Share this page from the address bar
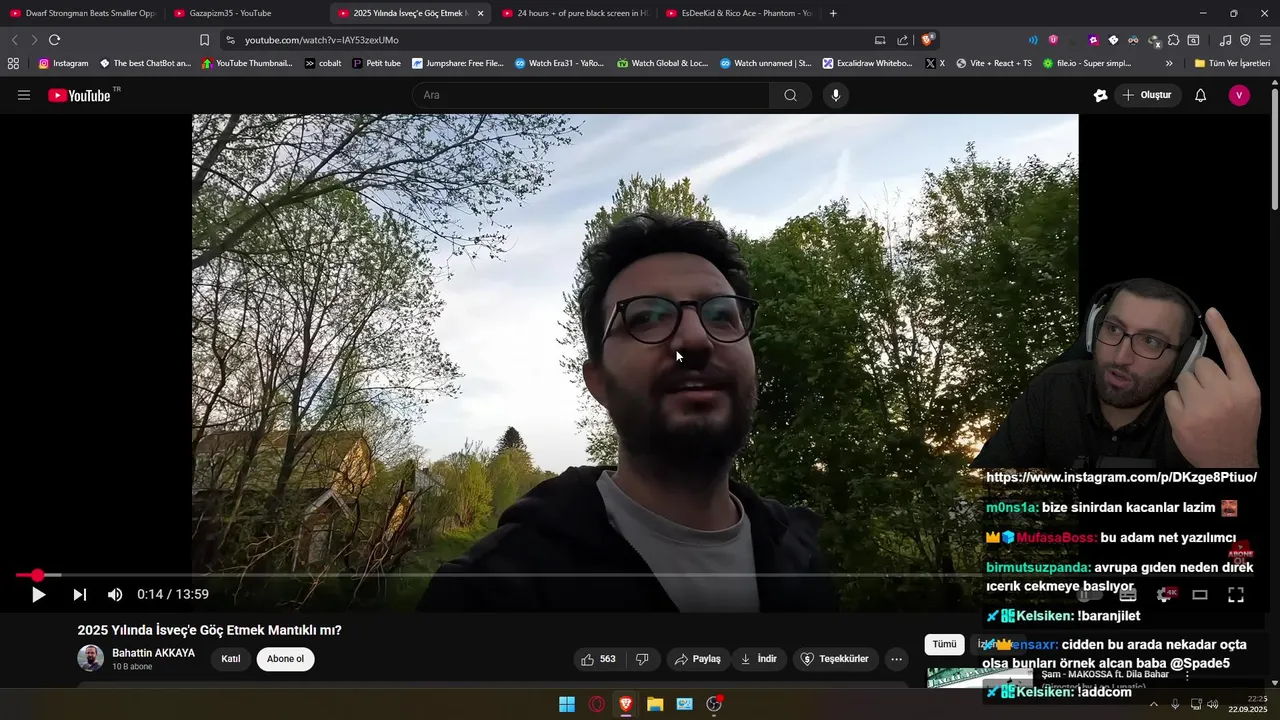The width and height of the screenshot is (1280, 720). click(903, 40)
